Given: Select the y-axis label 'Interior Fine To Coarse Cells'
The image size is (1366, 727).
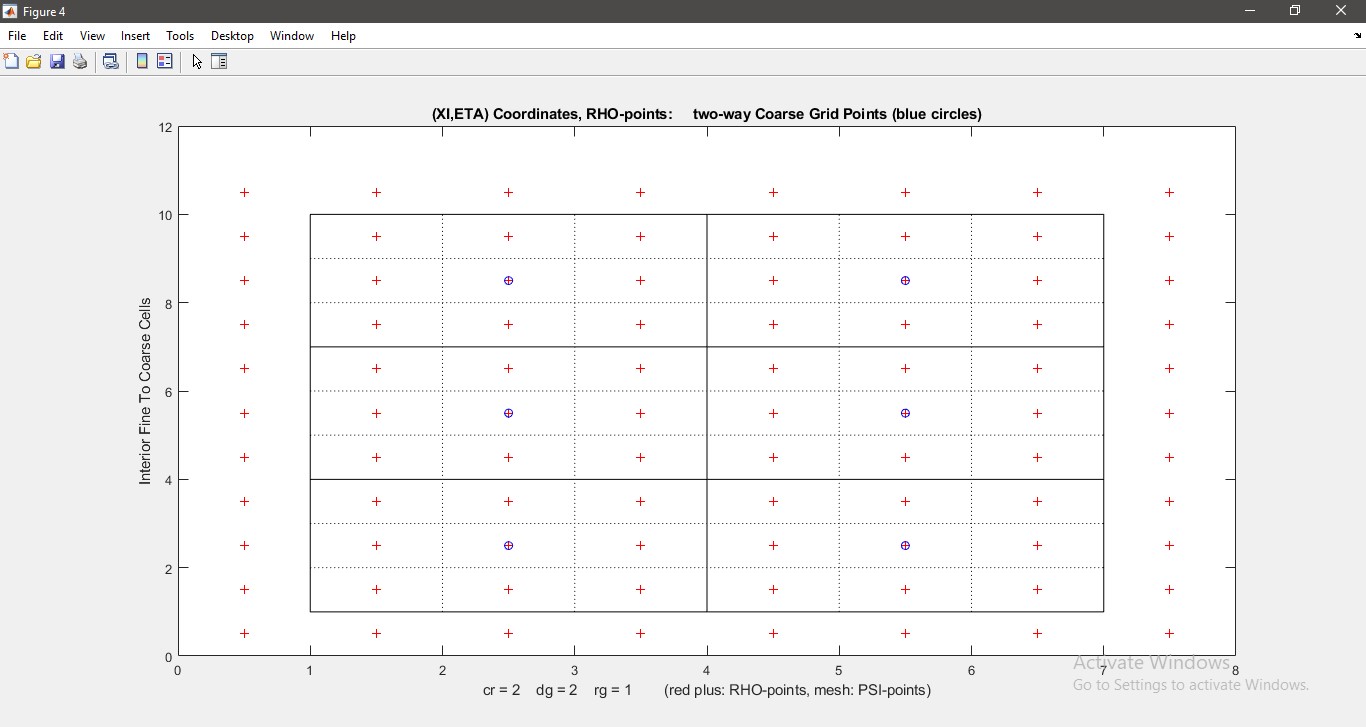Looking at the screenshot, I should [x=145, y=391].
